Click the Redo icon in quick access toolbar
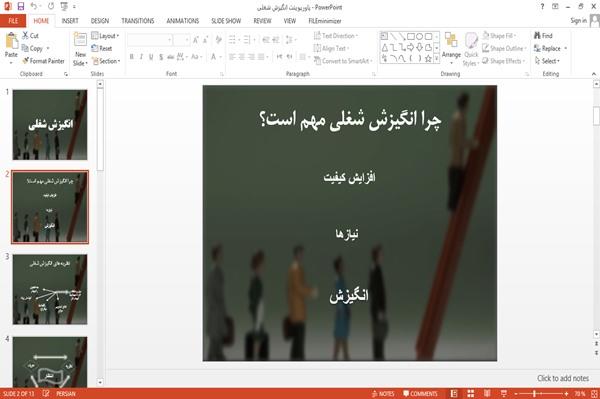The image size is (600, 399). [x=51, y=7]
